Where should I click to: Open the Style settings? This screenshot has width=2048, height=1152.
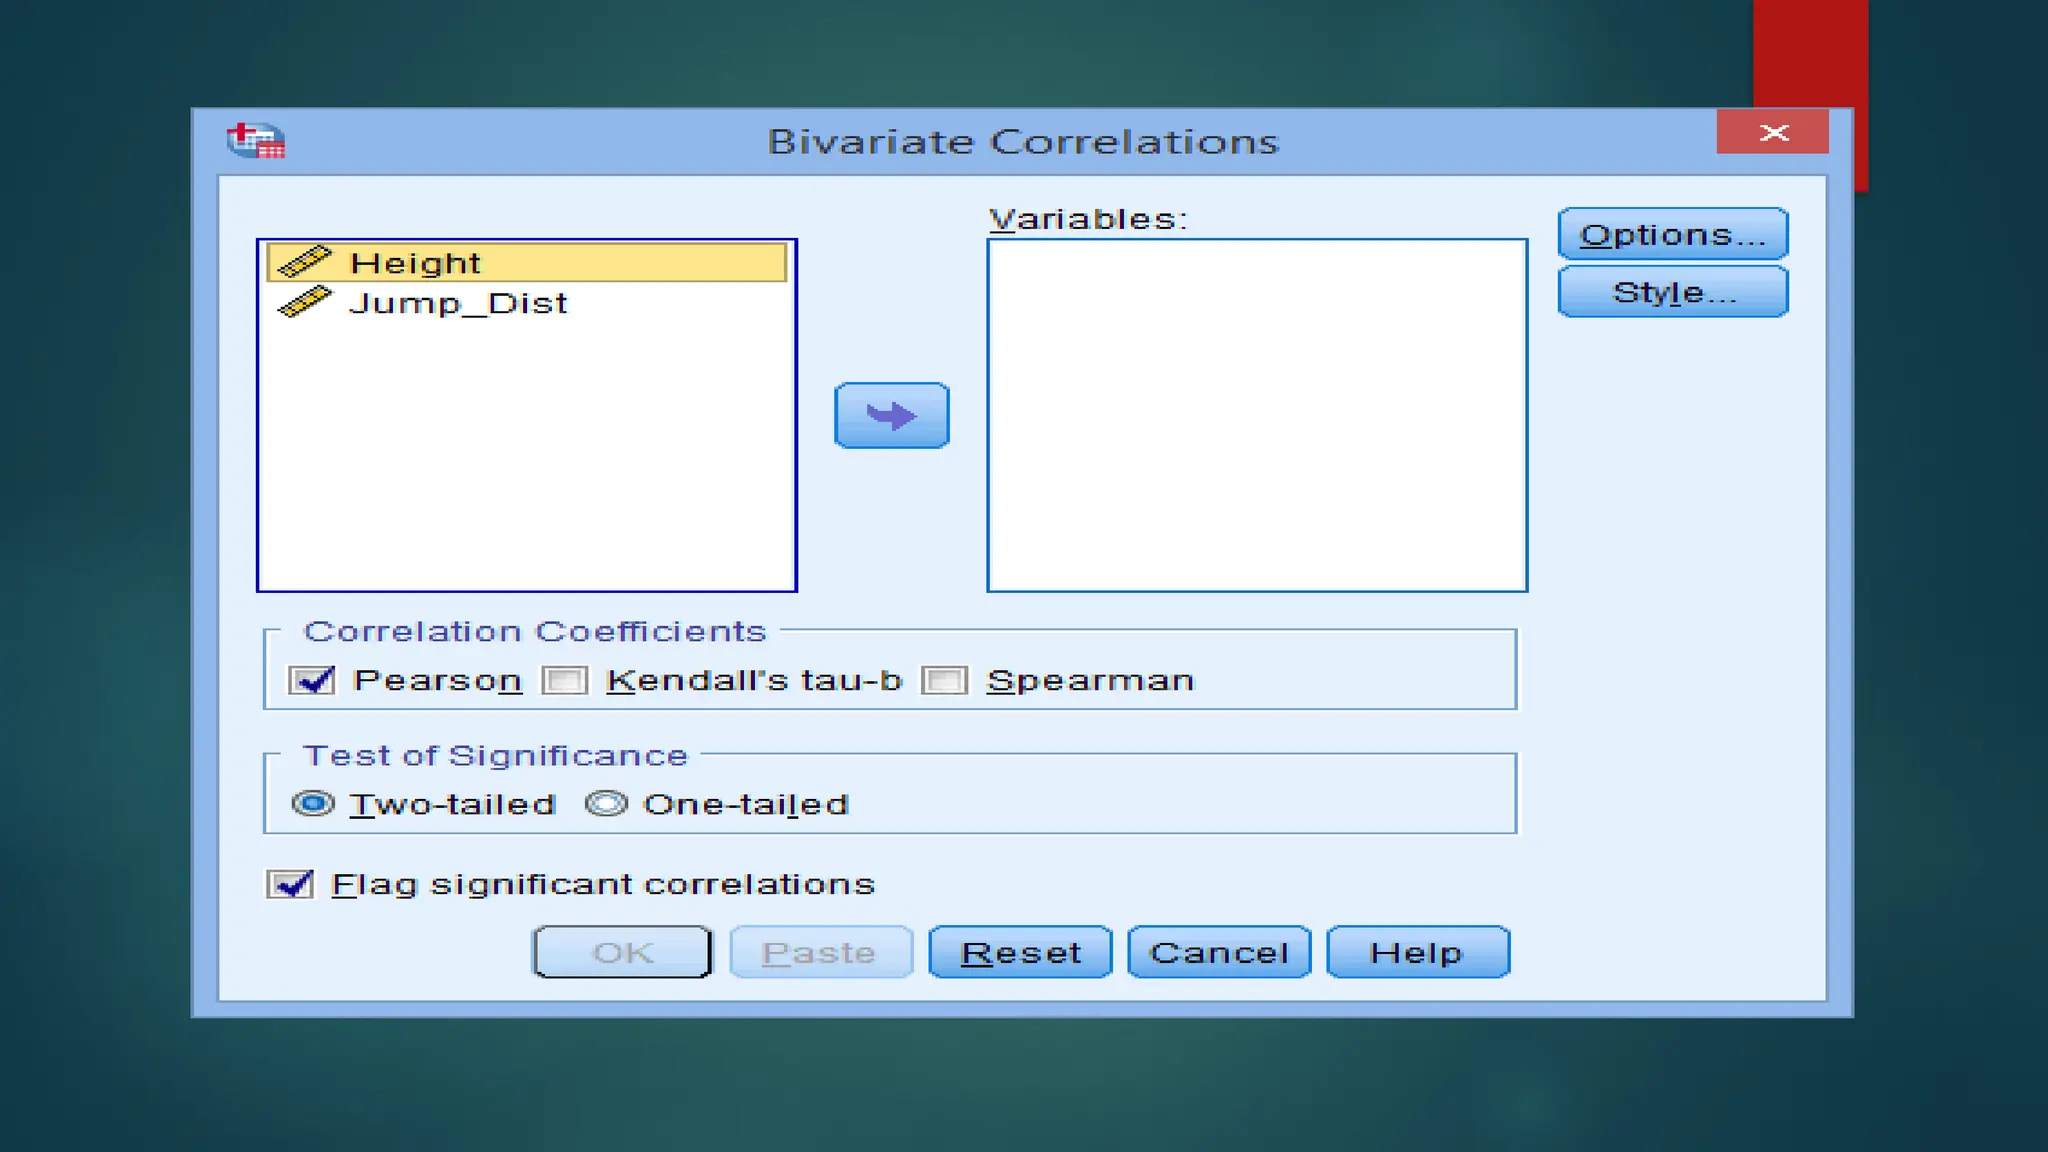1672,293
